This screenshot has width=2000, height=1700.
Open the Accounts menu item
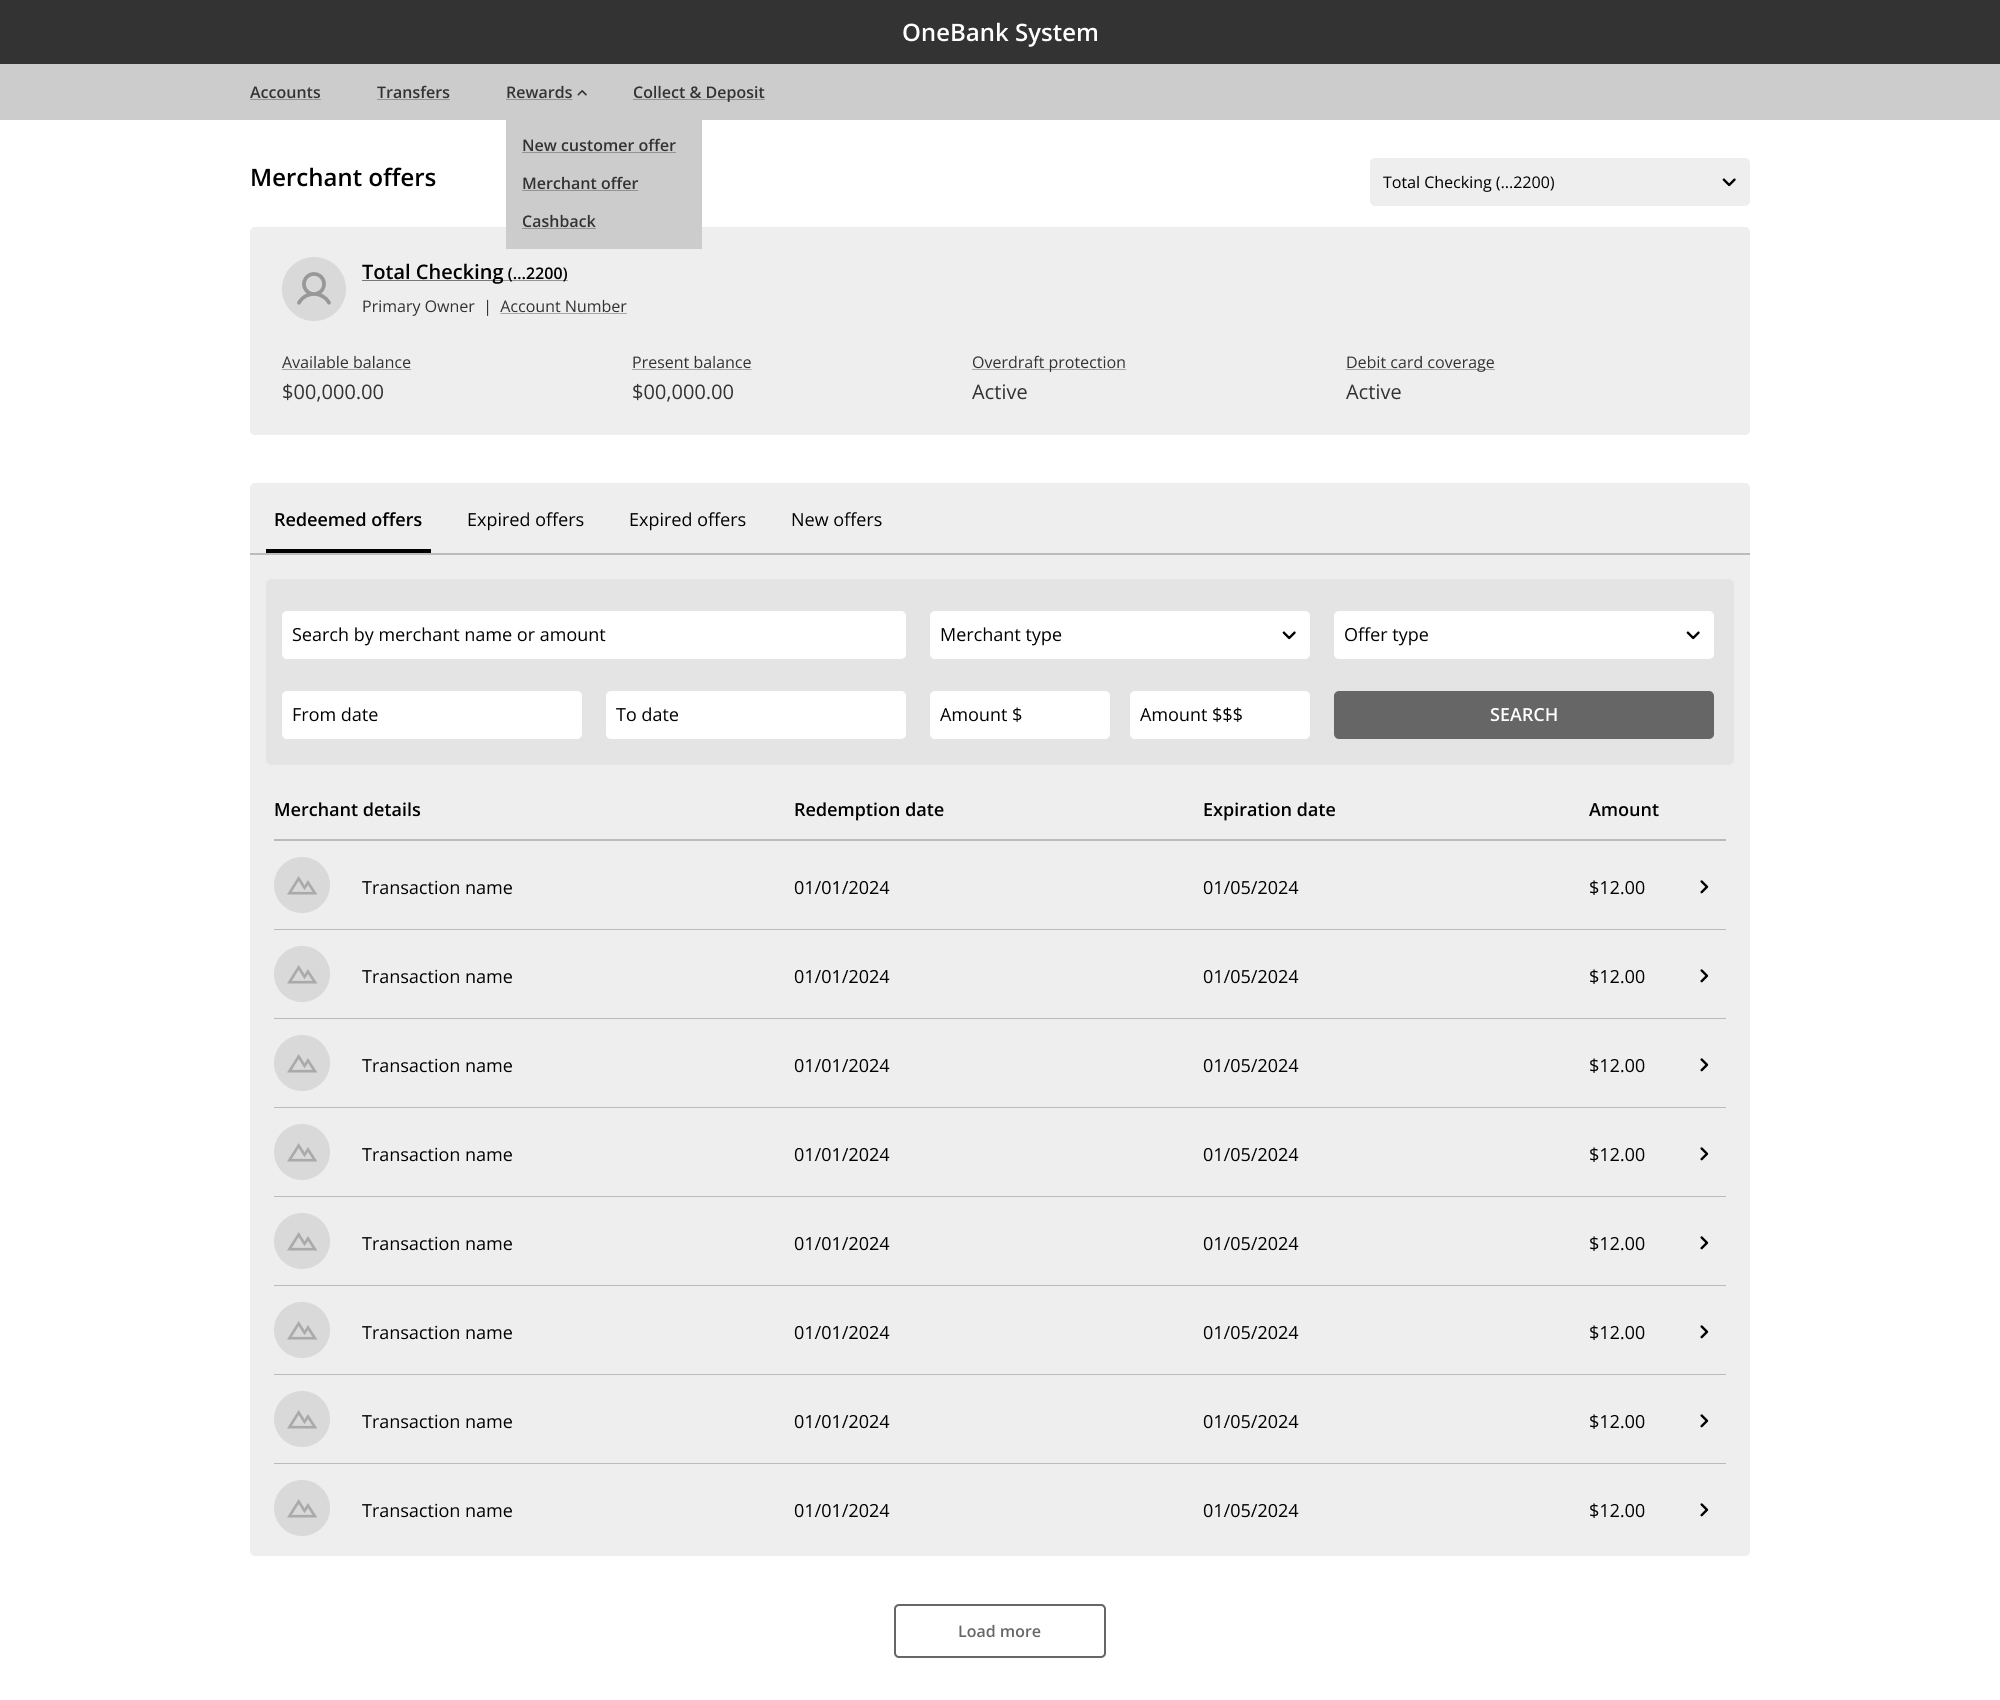coord(284,91)
